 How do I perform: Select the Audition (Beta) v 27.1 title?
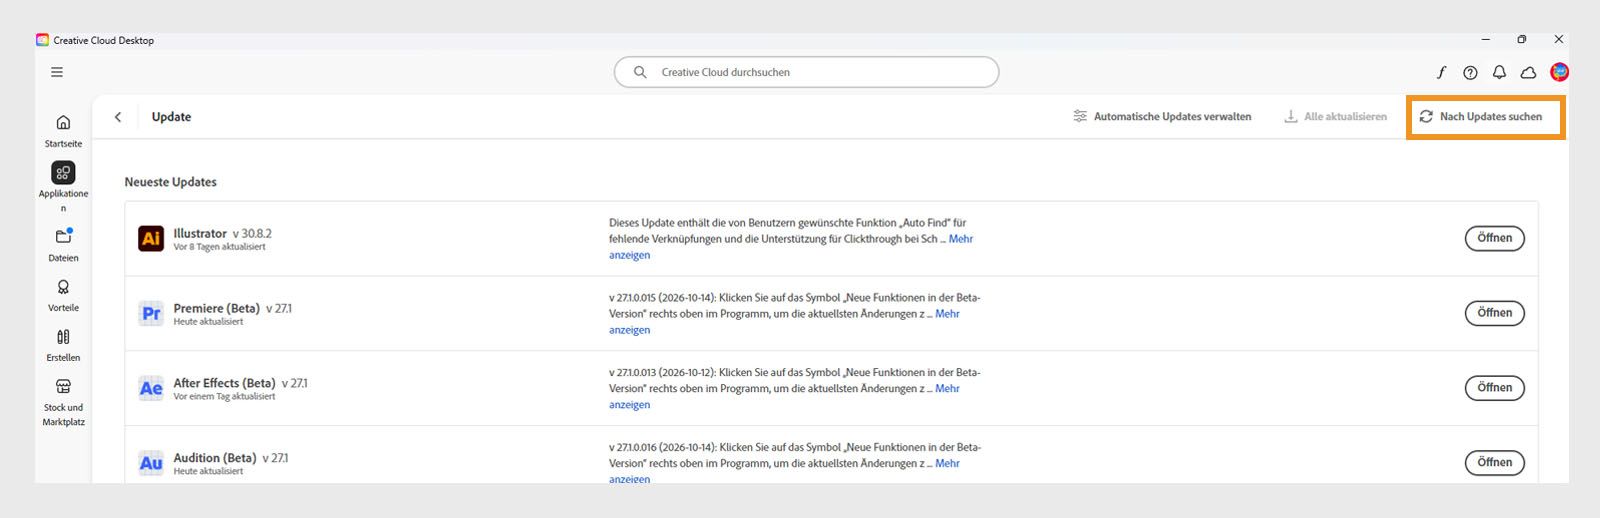click(x=231, y=458)
